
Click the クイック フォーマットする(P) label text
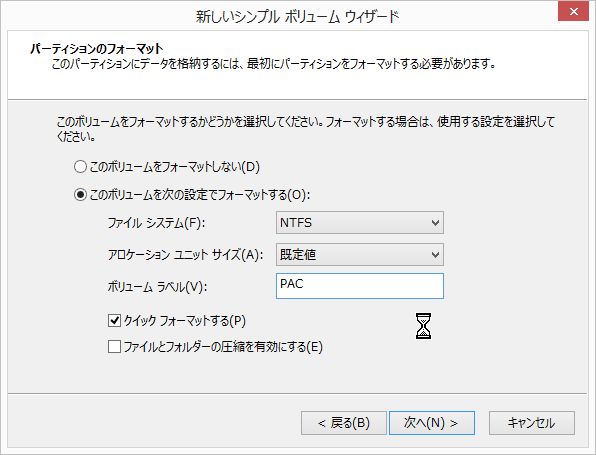point(185,321)
